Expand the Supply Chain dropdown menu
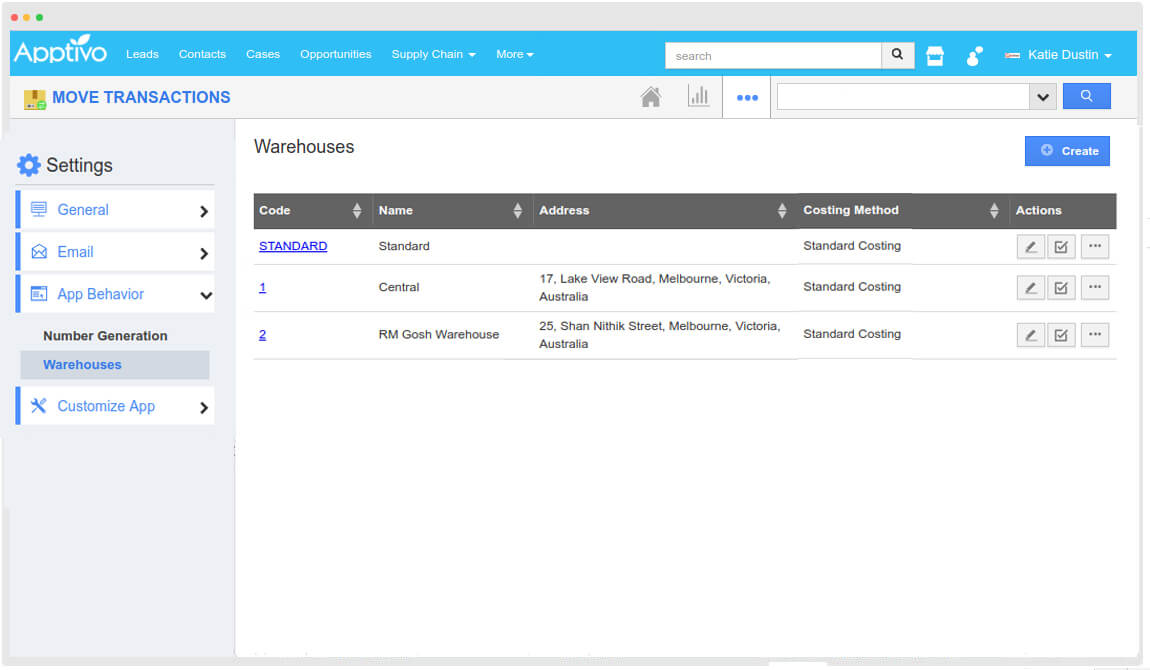 (433, 54)
